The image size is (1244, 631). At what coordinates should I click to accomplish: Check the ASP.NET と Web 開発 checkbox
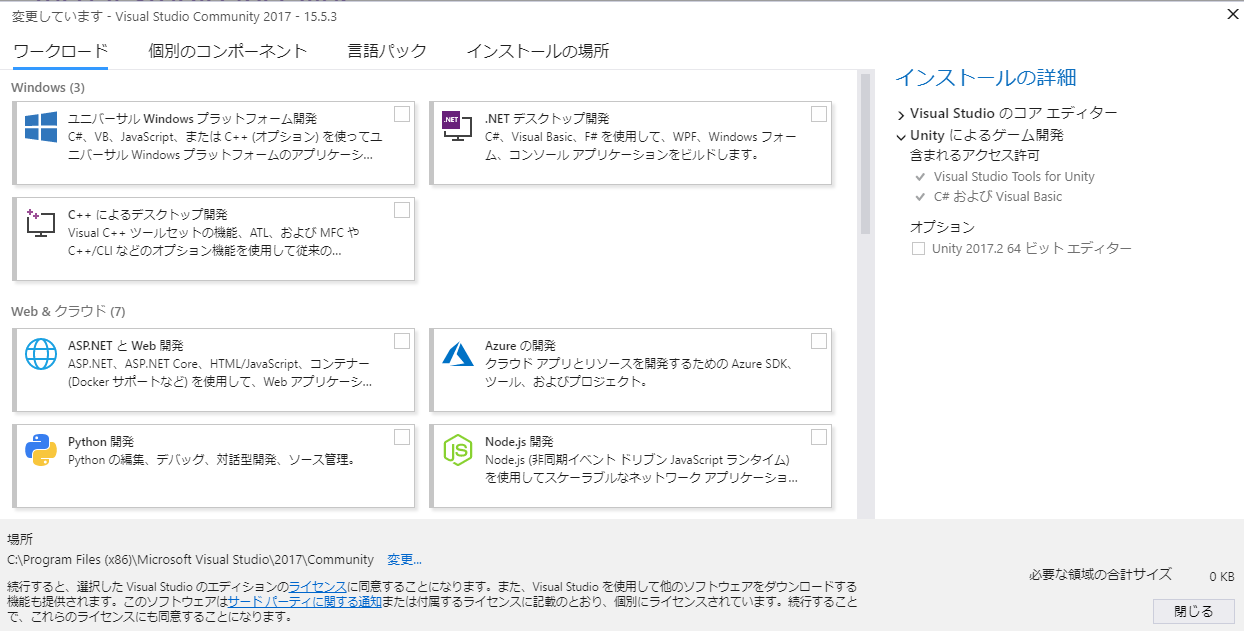[x=402, y=341]
